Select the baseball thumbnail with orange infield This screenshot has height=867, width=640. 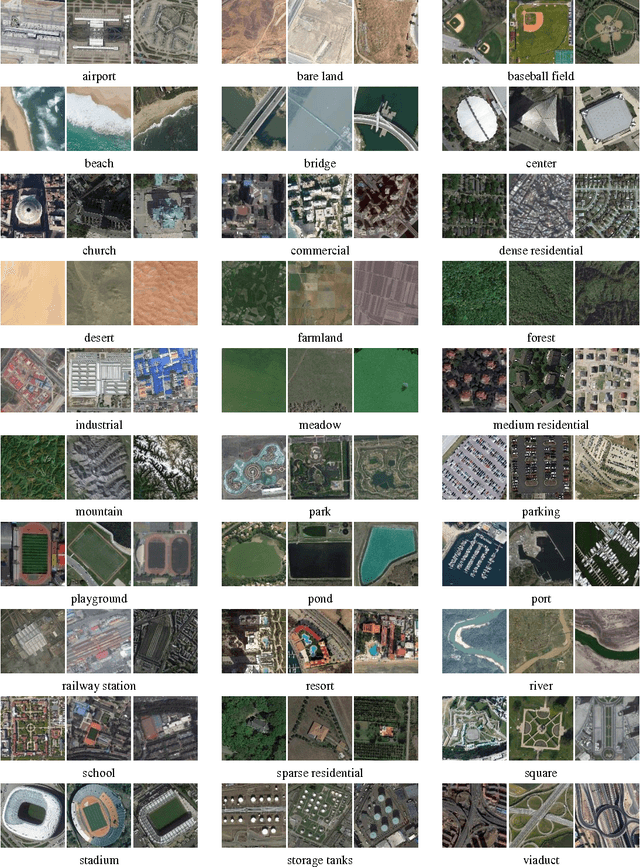(540, 32)
